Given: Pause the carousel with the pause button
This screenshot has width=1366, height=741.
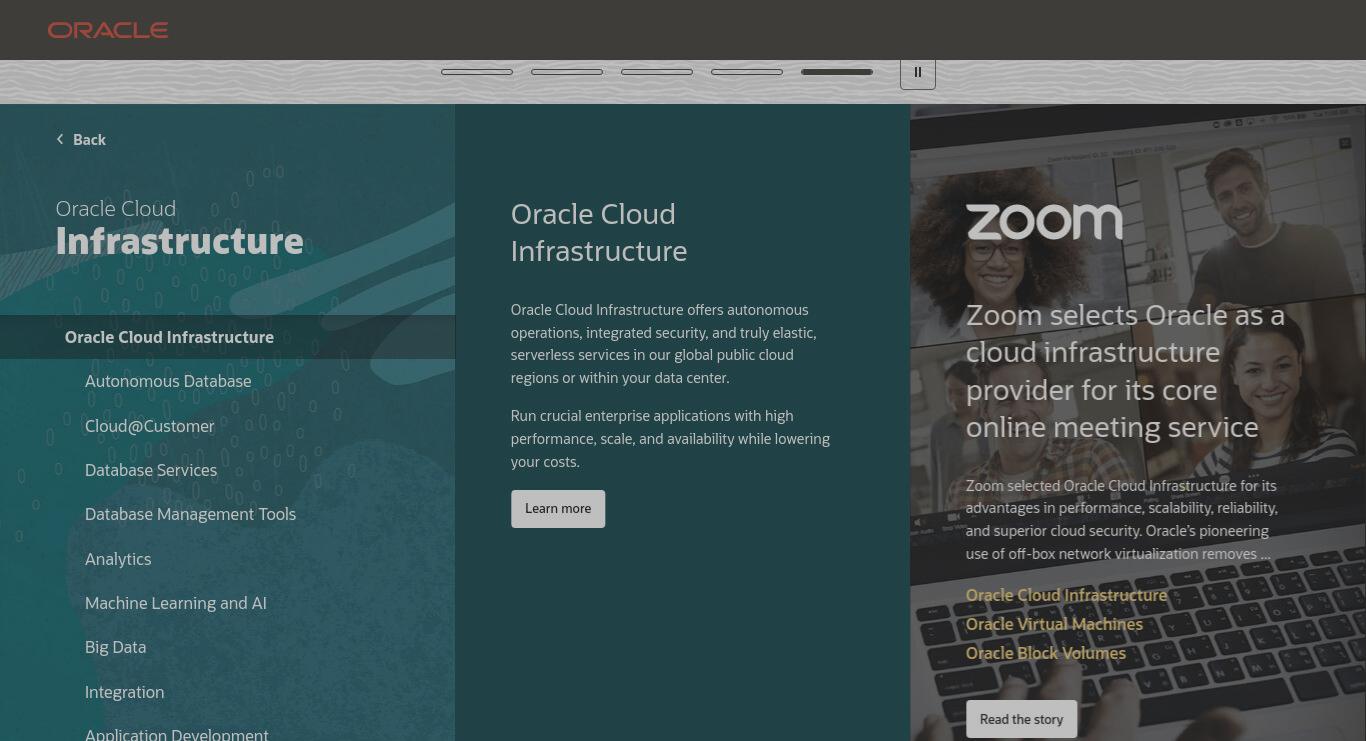Looking at the screenshot, I should pos(918,73).
